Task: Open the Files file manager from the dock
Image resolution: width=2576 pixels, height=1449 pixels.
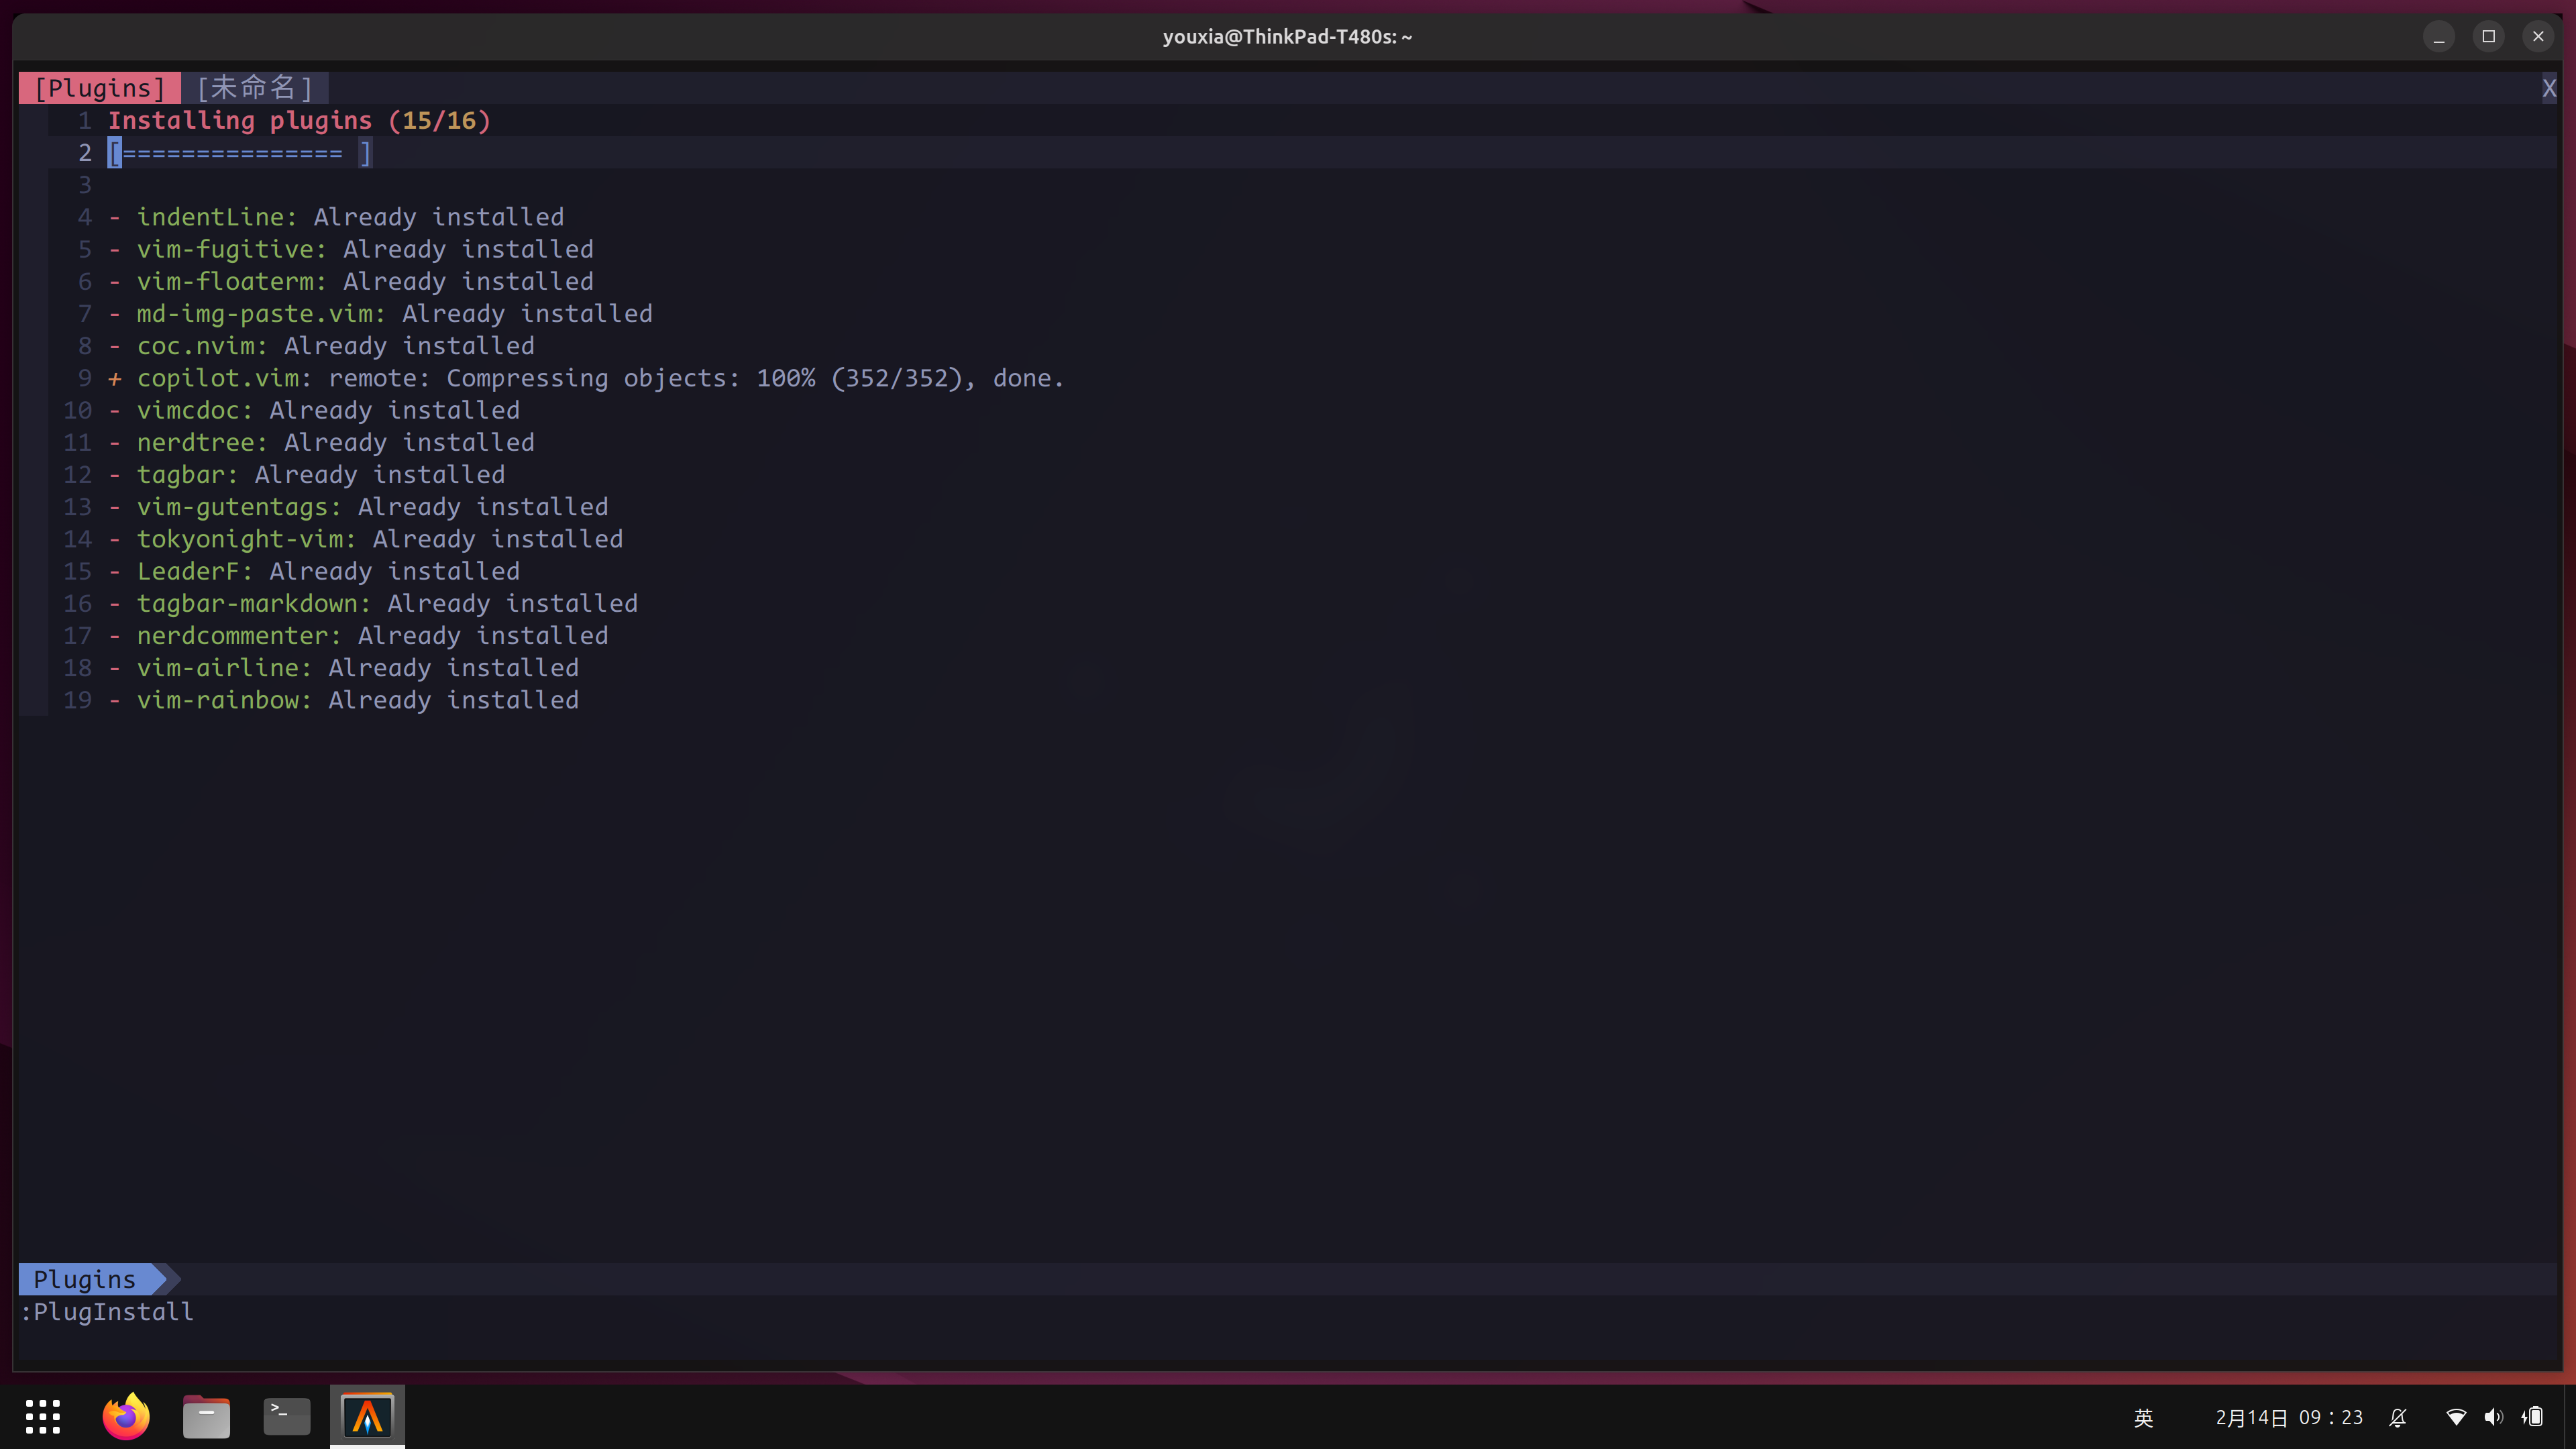Action: 206,1416
